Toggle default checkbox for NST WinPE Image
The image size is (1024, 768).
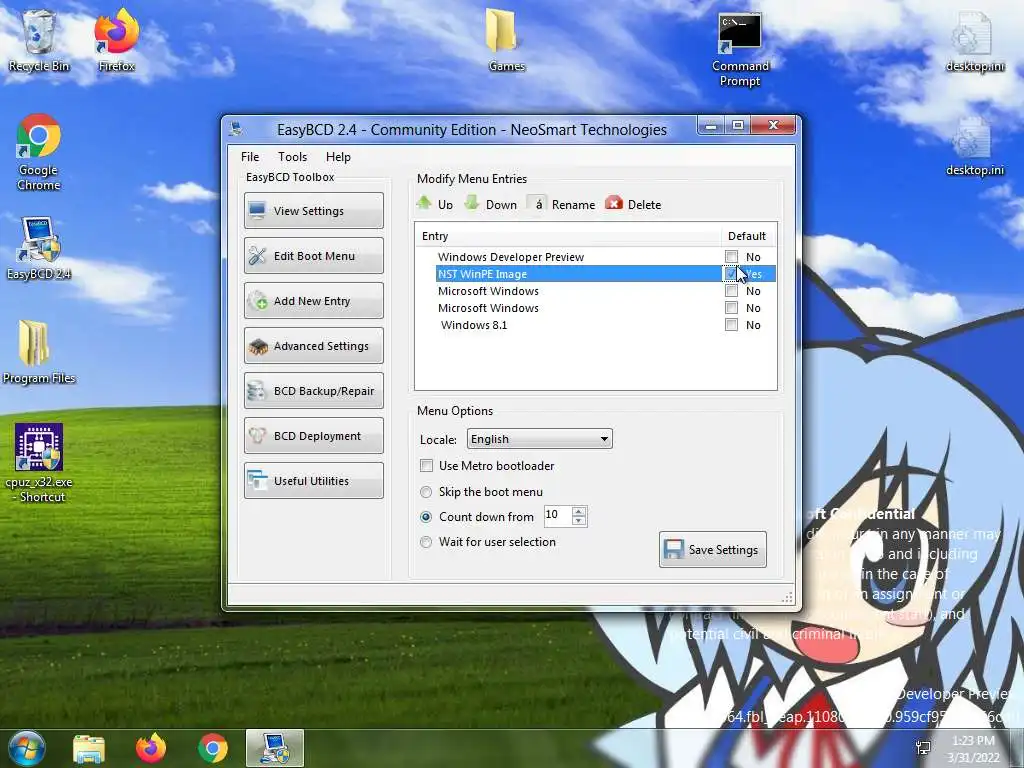click(731, 274)
